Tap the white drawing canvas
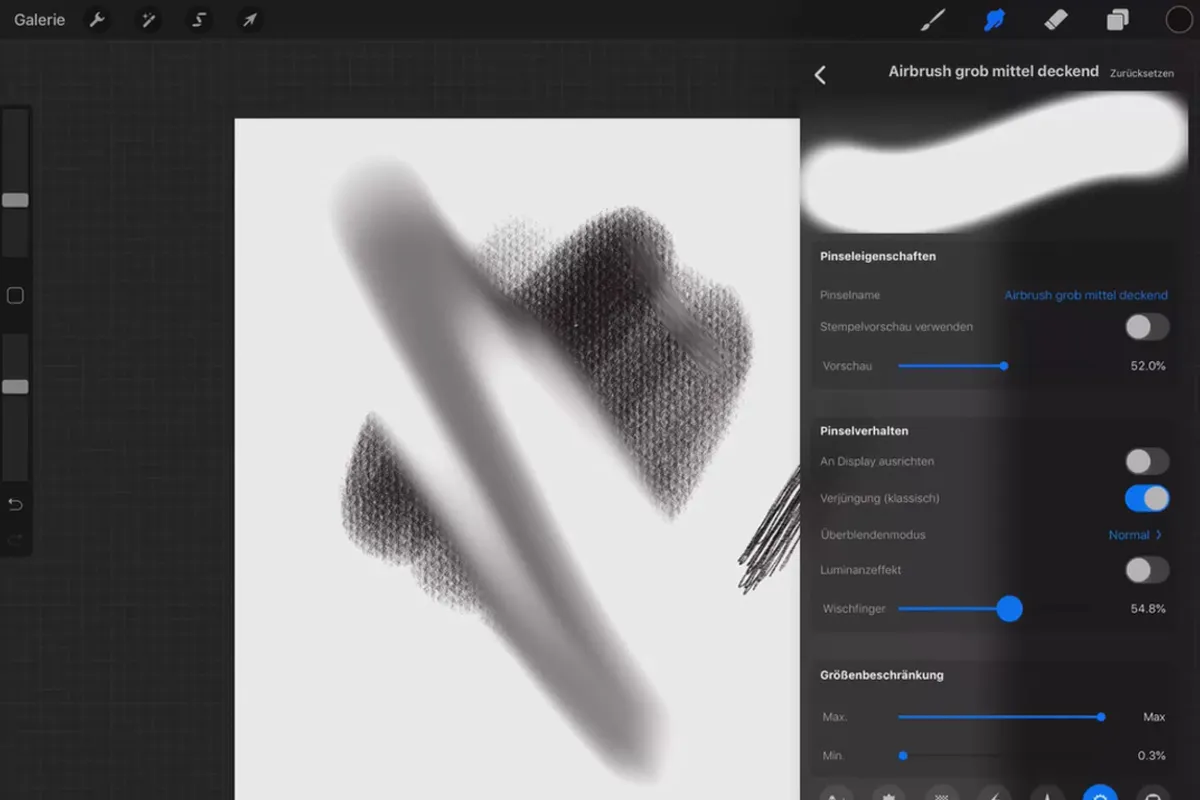Image resolution: width=1200 pixels, height=800 pixels. click(x=517, y=459)
